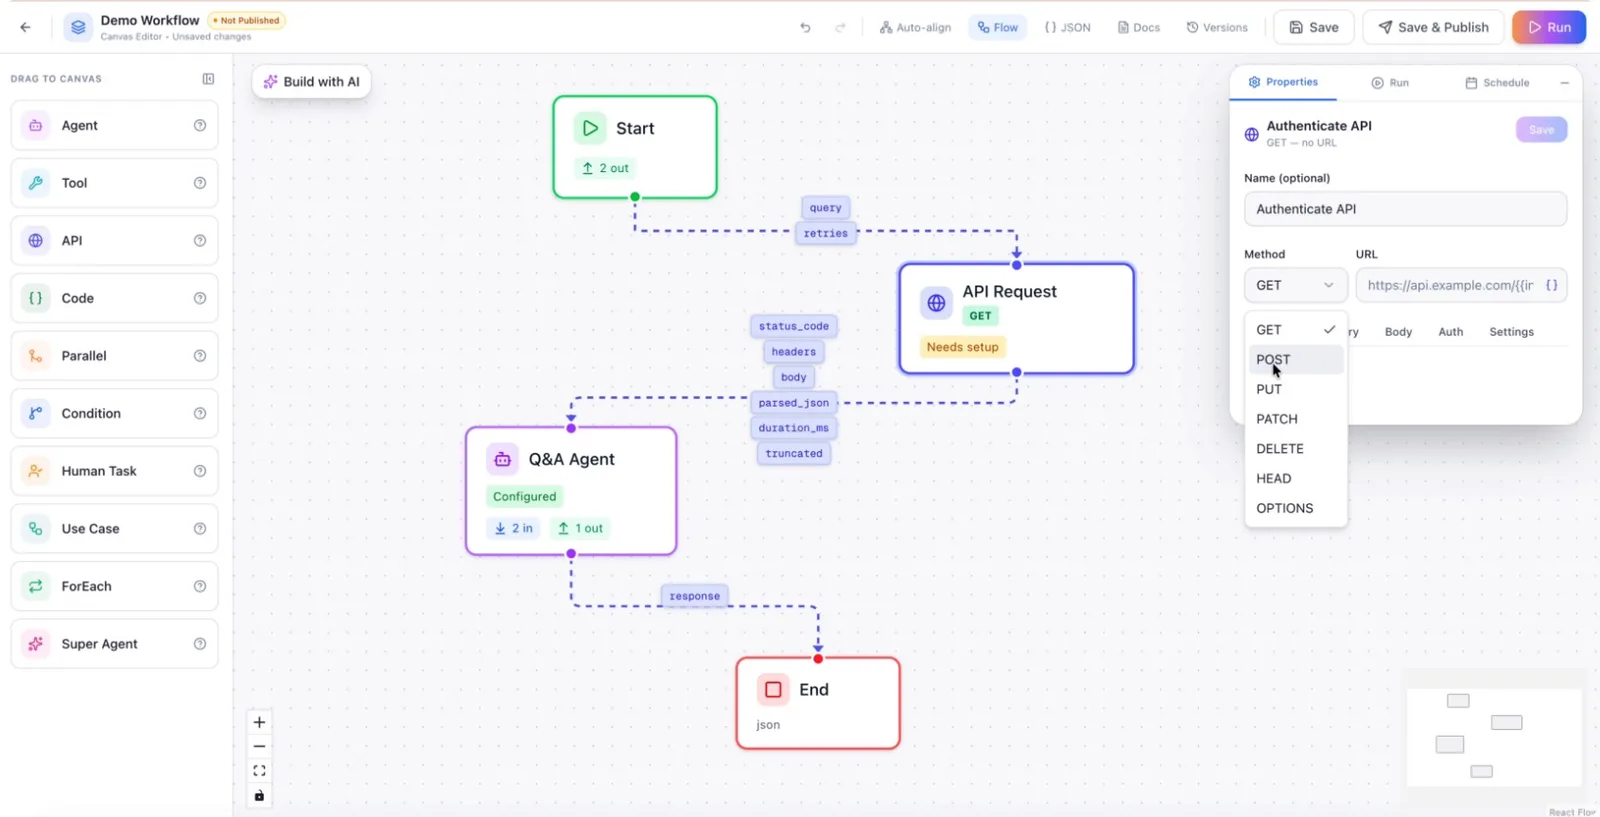Open help for the Tool node type
The image size is (1600, 817).
200,183
